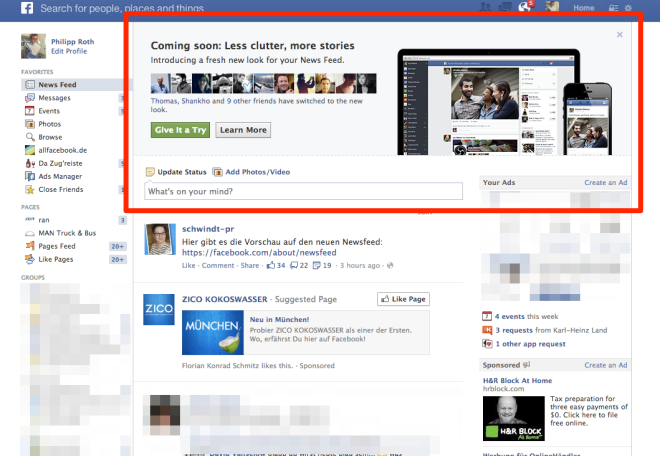Go to Home in the top bar
Image resolution: width=660 pixels, height=456 pixels.
pyautogui.click(x=583, y=8)
